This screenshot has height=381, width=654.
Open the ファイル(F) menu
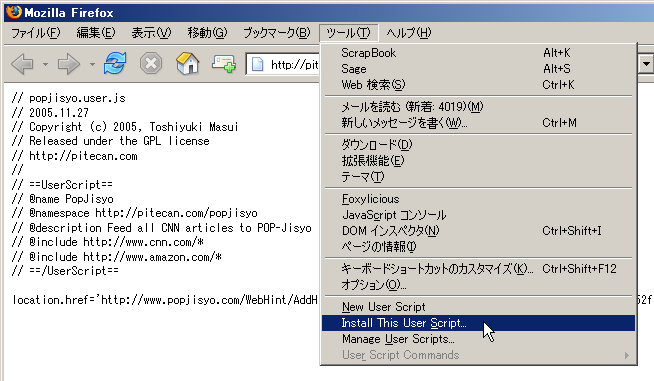click(35, 33)
